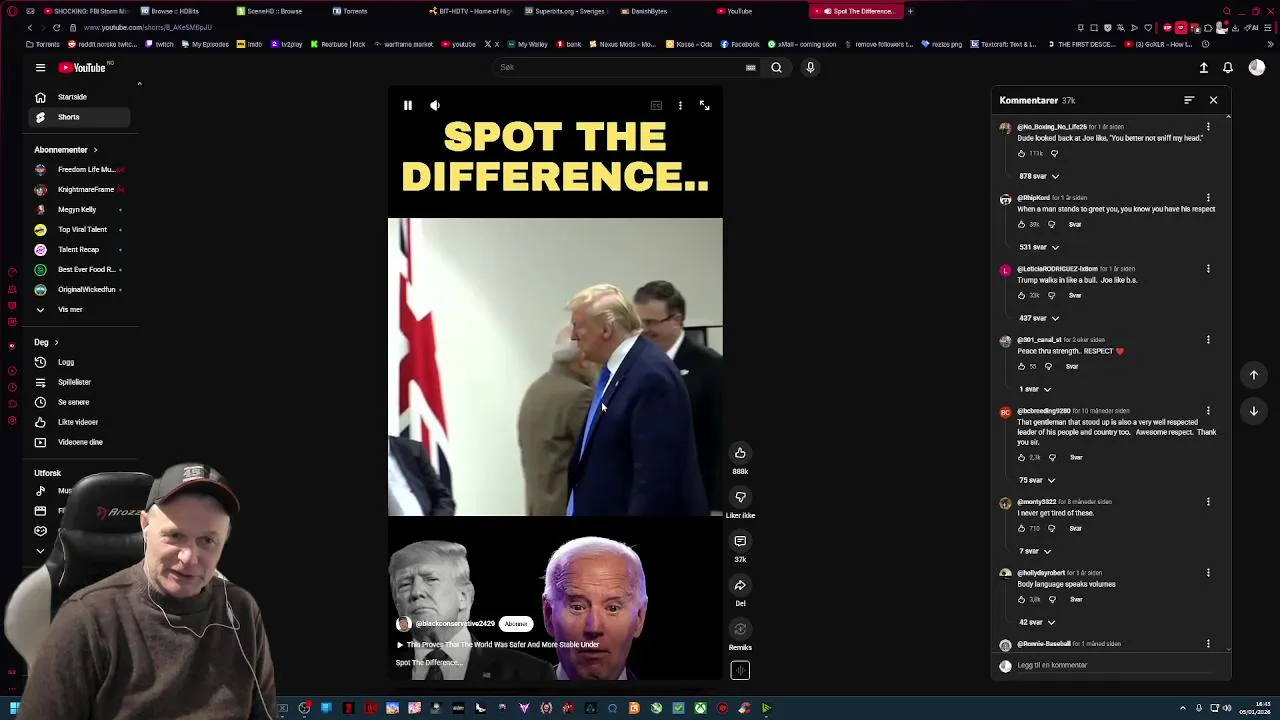Share the short with Del button
The width and height of the screenshot is (1280, 720).
(x=740, y=585)
